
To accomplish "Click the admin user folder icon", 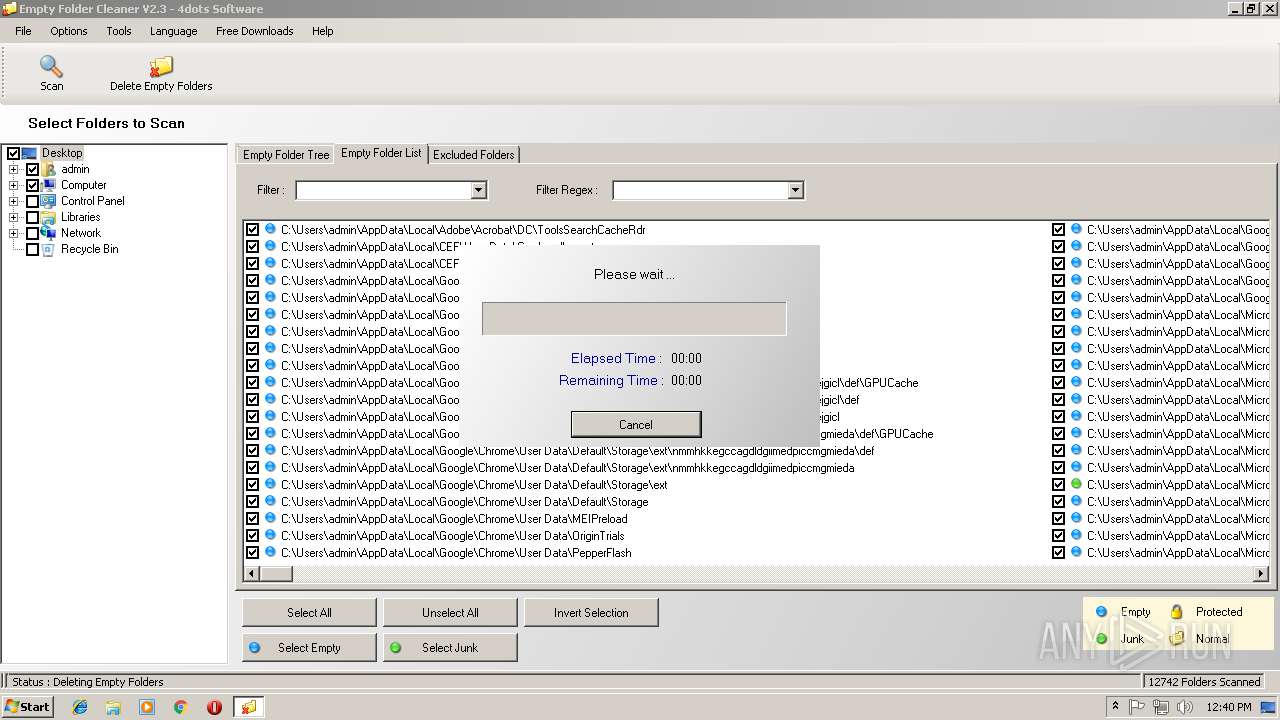I will pos(49,169).
